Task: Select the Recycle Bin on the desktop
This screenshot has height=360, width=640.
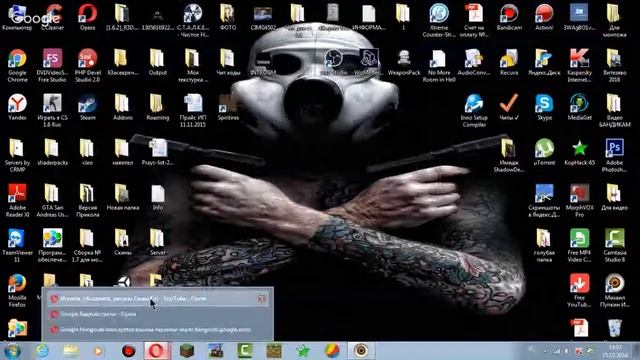Action: pyautogui.click(x=614, y=328)
